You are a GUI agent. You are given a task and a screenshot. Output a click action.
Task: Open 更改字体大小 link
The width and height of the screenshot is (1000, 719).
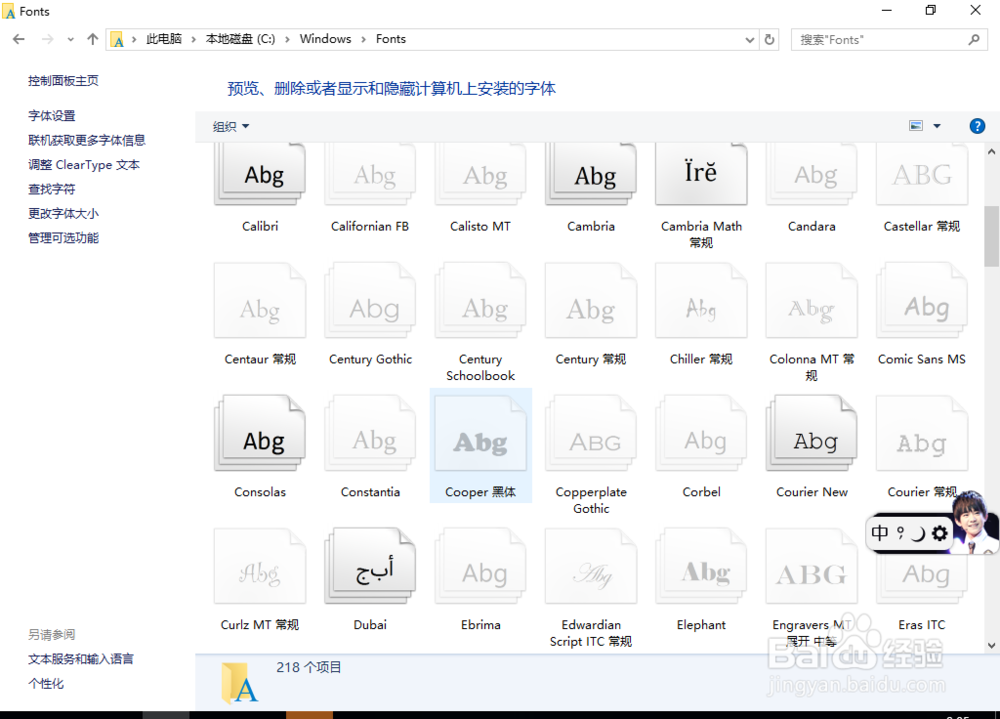[x=63, y=213]
